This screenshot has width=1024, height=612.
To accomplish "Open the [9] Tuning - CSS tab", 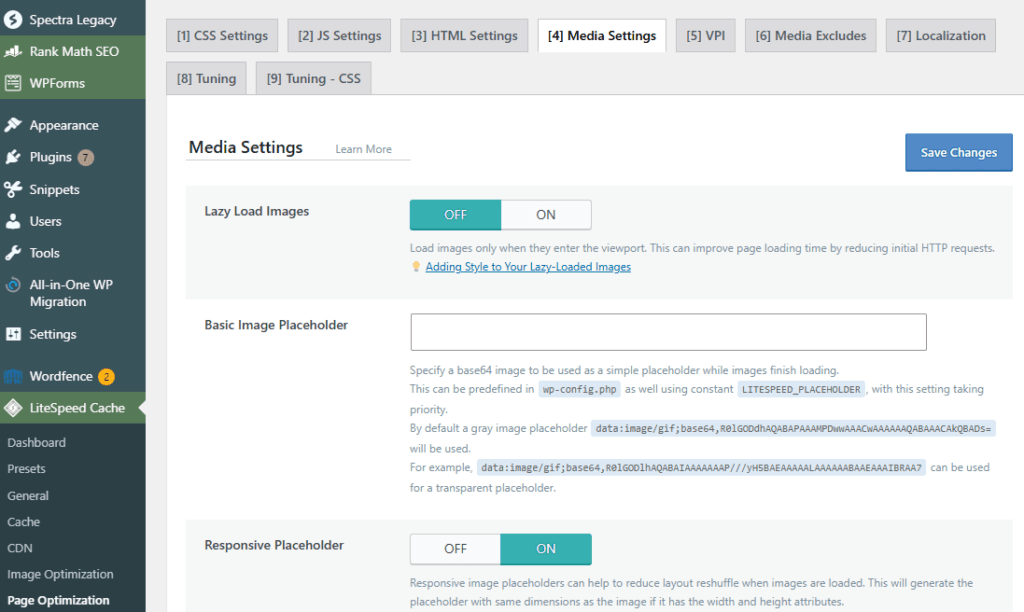I will [313, 78].
